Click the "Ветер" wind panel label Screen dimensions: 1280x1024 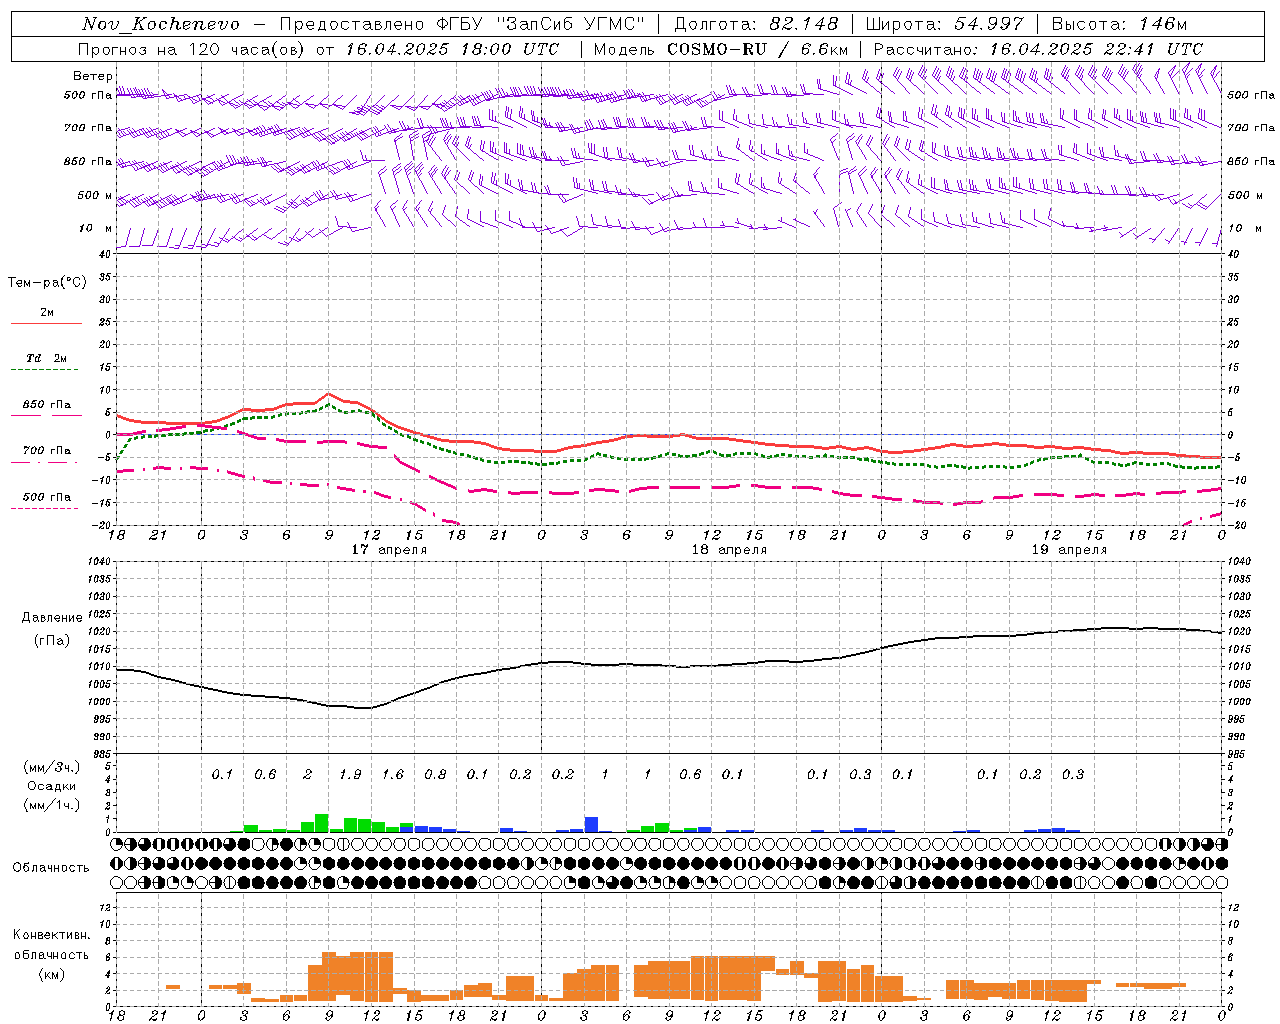93,76
